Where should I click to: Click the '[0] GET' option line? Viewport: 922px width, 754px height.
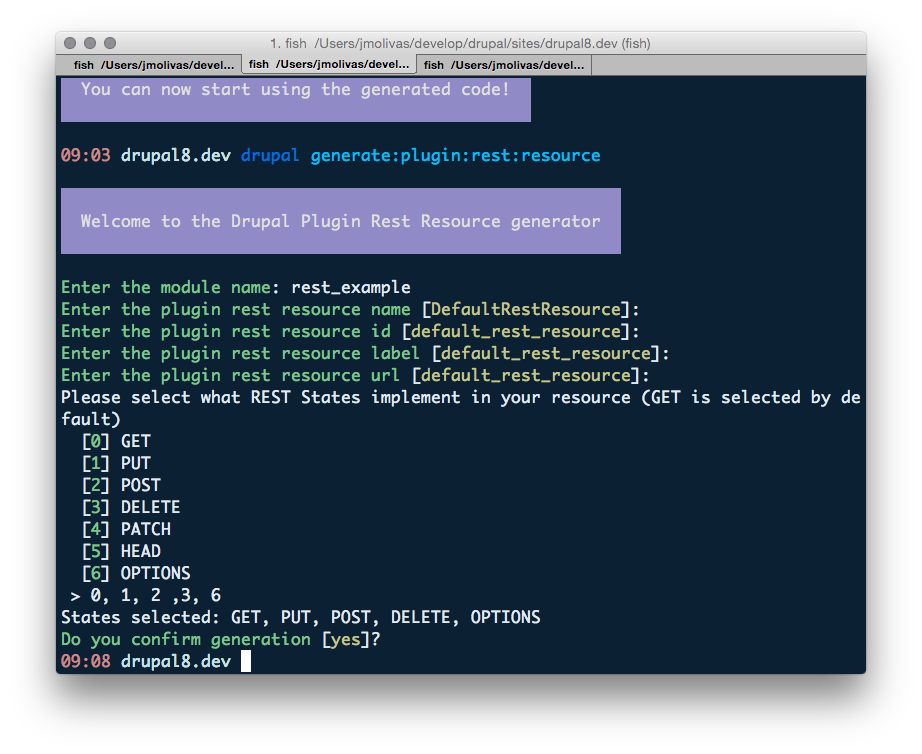116,442
